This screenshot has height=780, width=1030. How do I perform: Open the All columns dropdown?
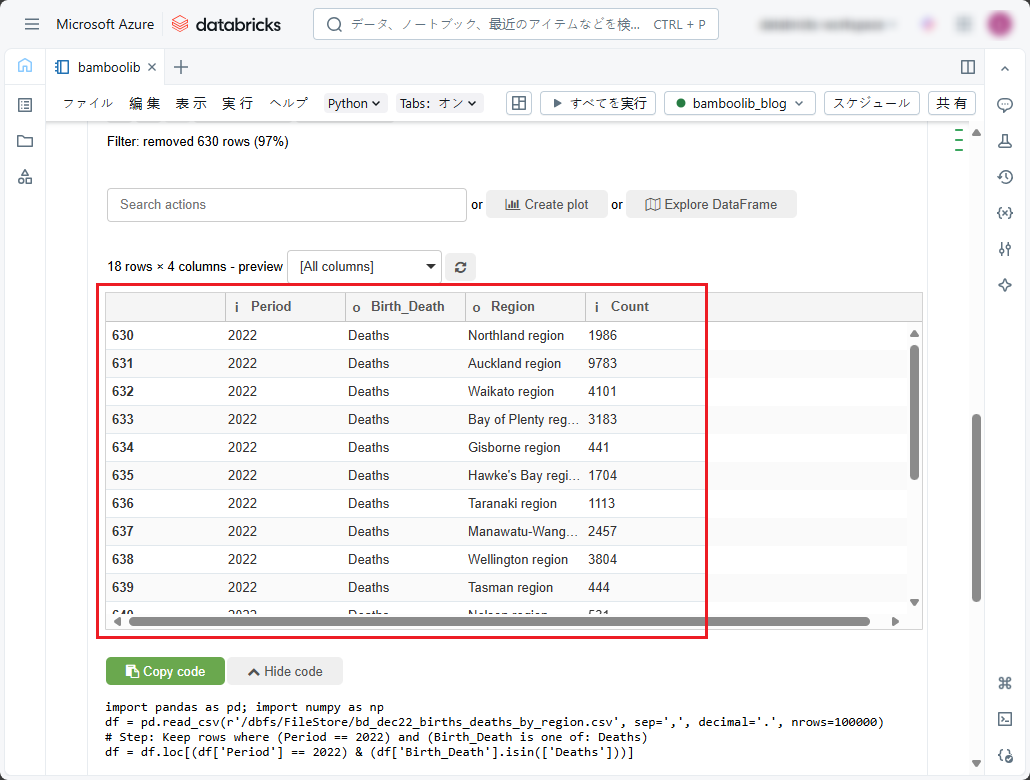[364, 267]
